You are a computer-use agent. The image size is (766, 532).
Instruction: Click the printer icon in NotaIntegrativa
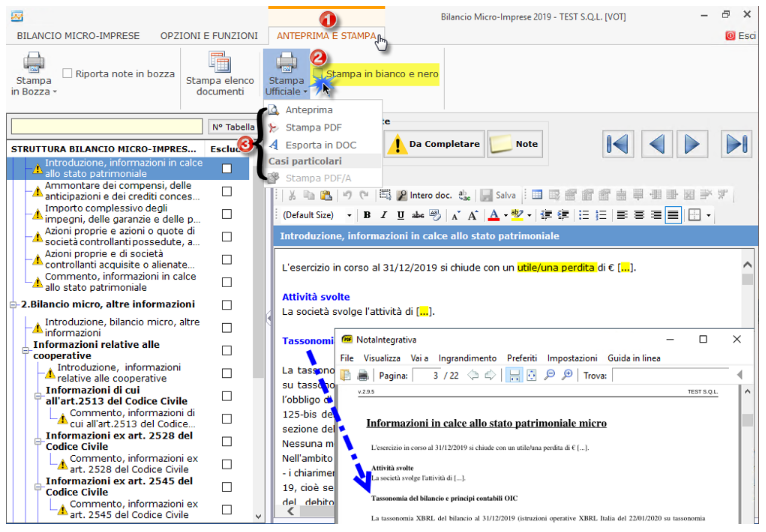(362, 375)
